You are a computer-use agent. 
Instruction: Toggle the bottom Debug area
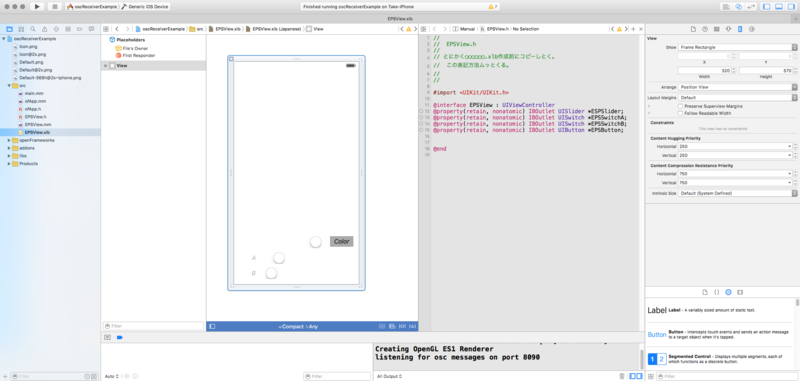click(x=779, y=7)
